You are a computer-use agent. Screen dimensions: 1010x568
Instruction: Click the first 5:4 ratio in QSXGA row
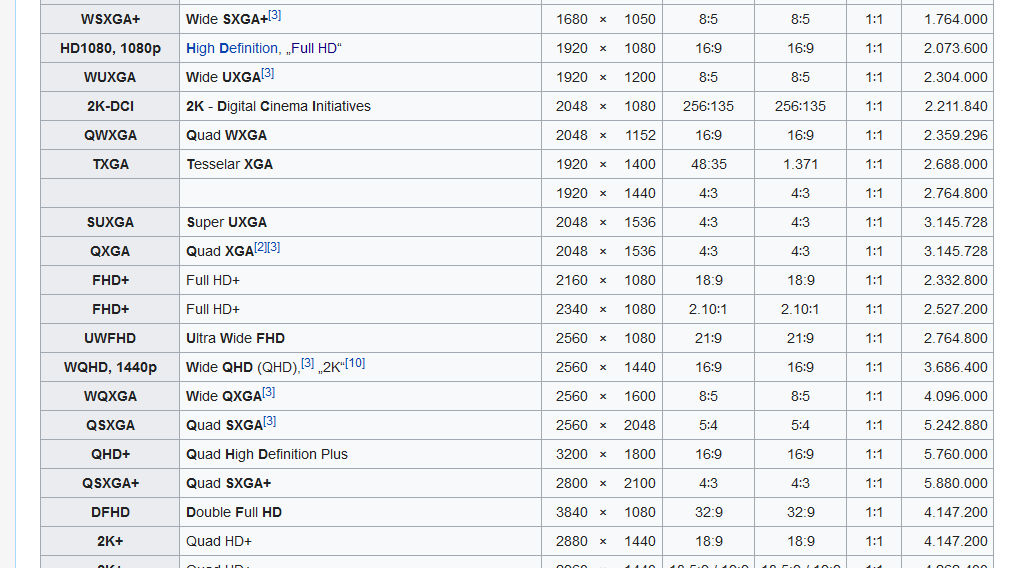[x=709, y=425]
